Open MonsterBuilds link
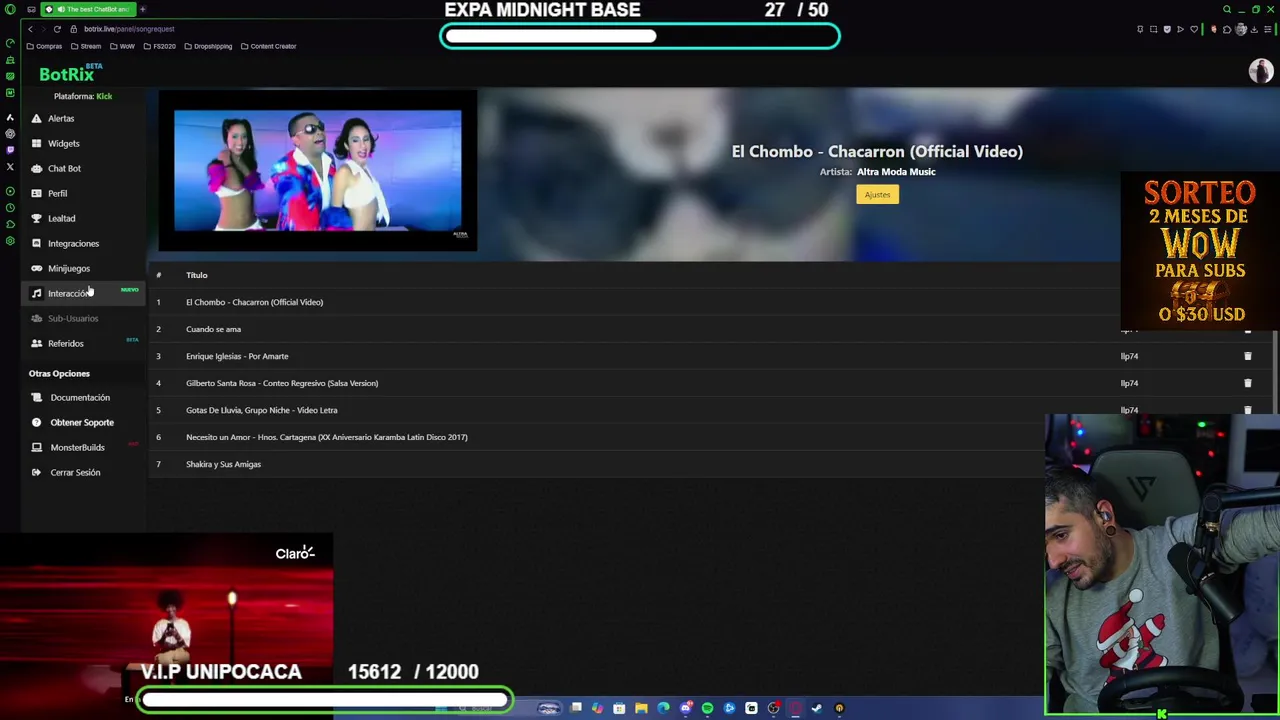Screen dimensions: 1280x720 [x=77, y=447]
